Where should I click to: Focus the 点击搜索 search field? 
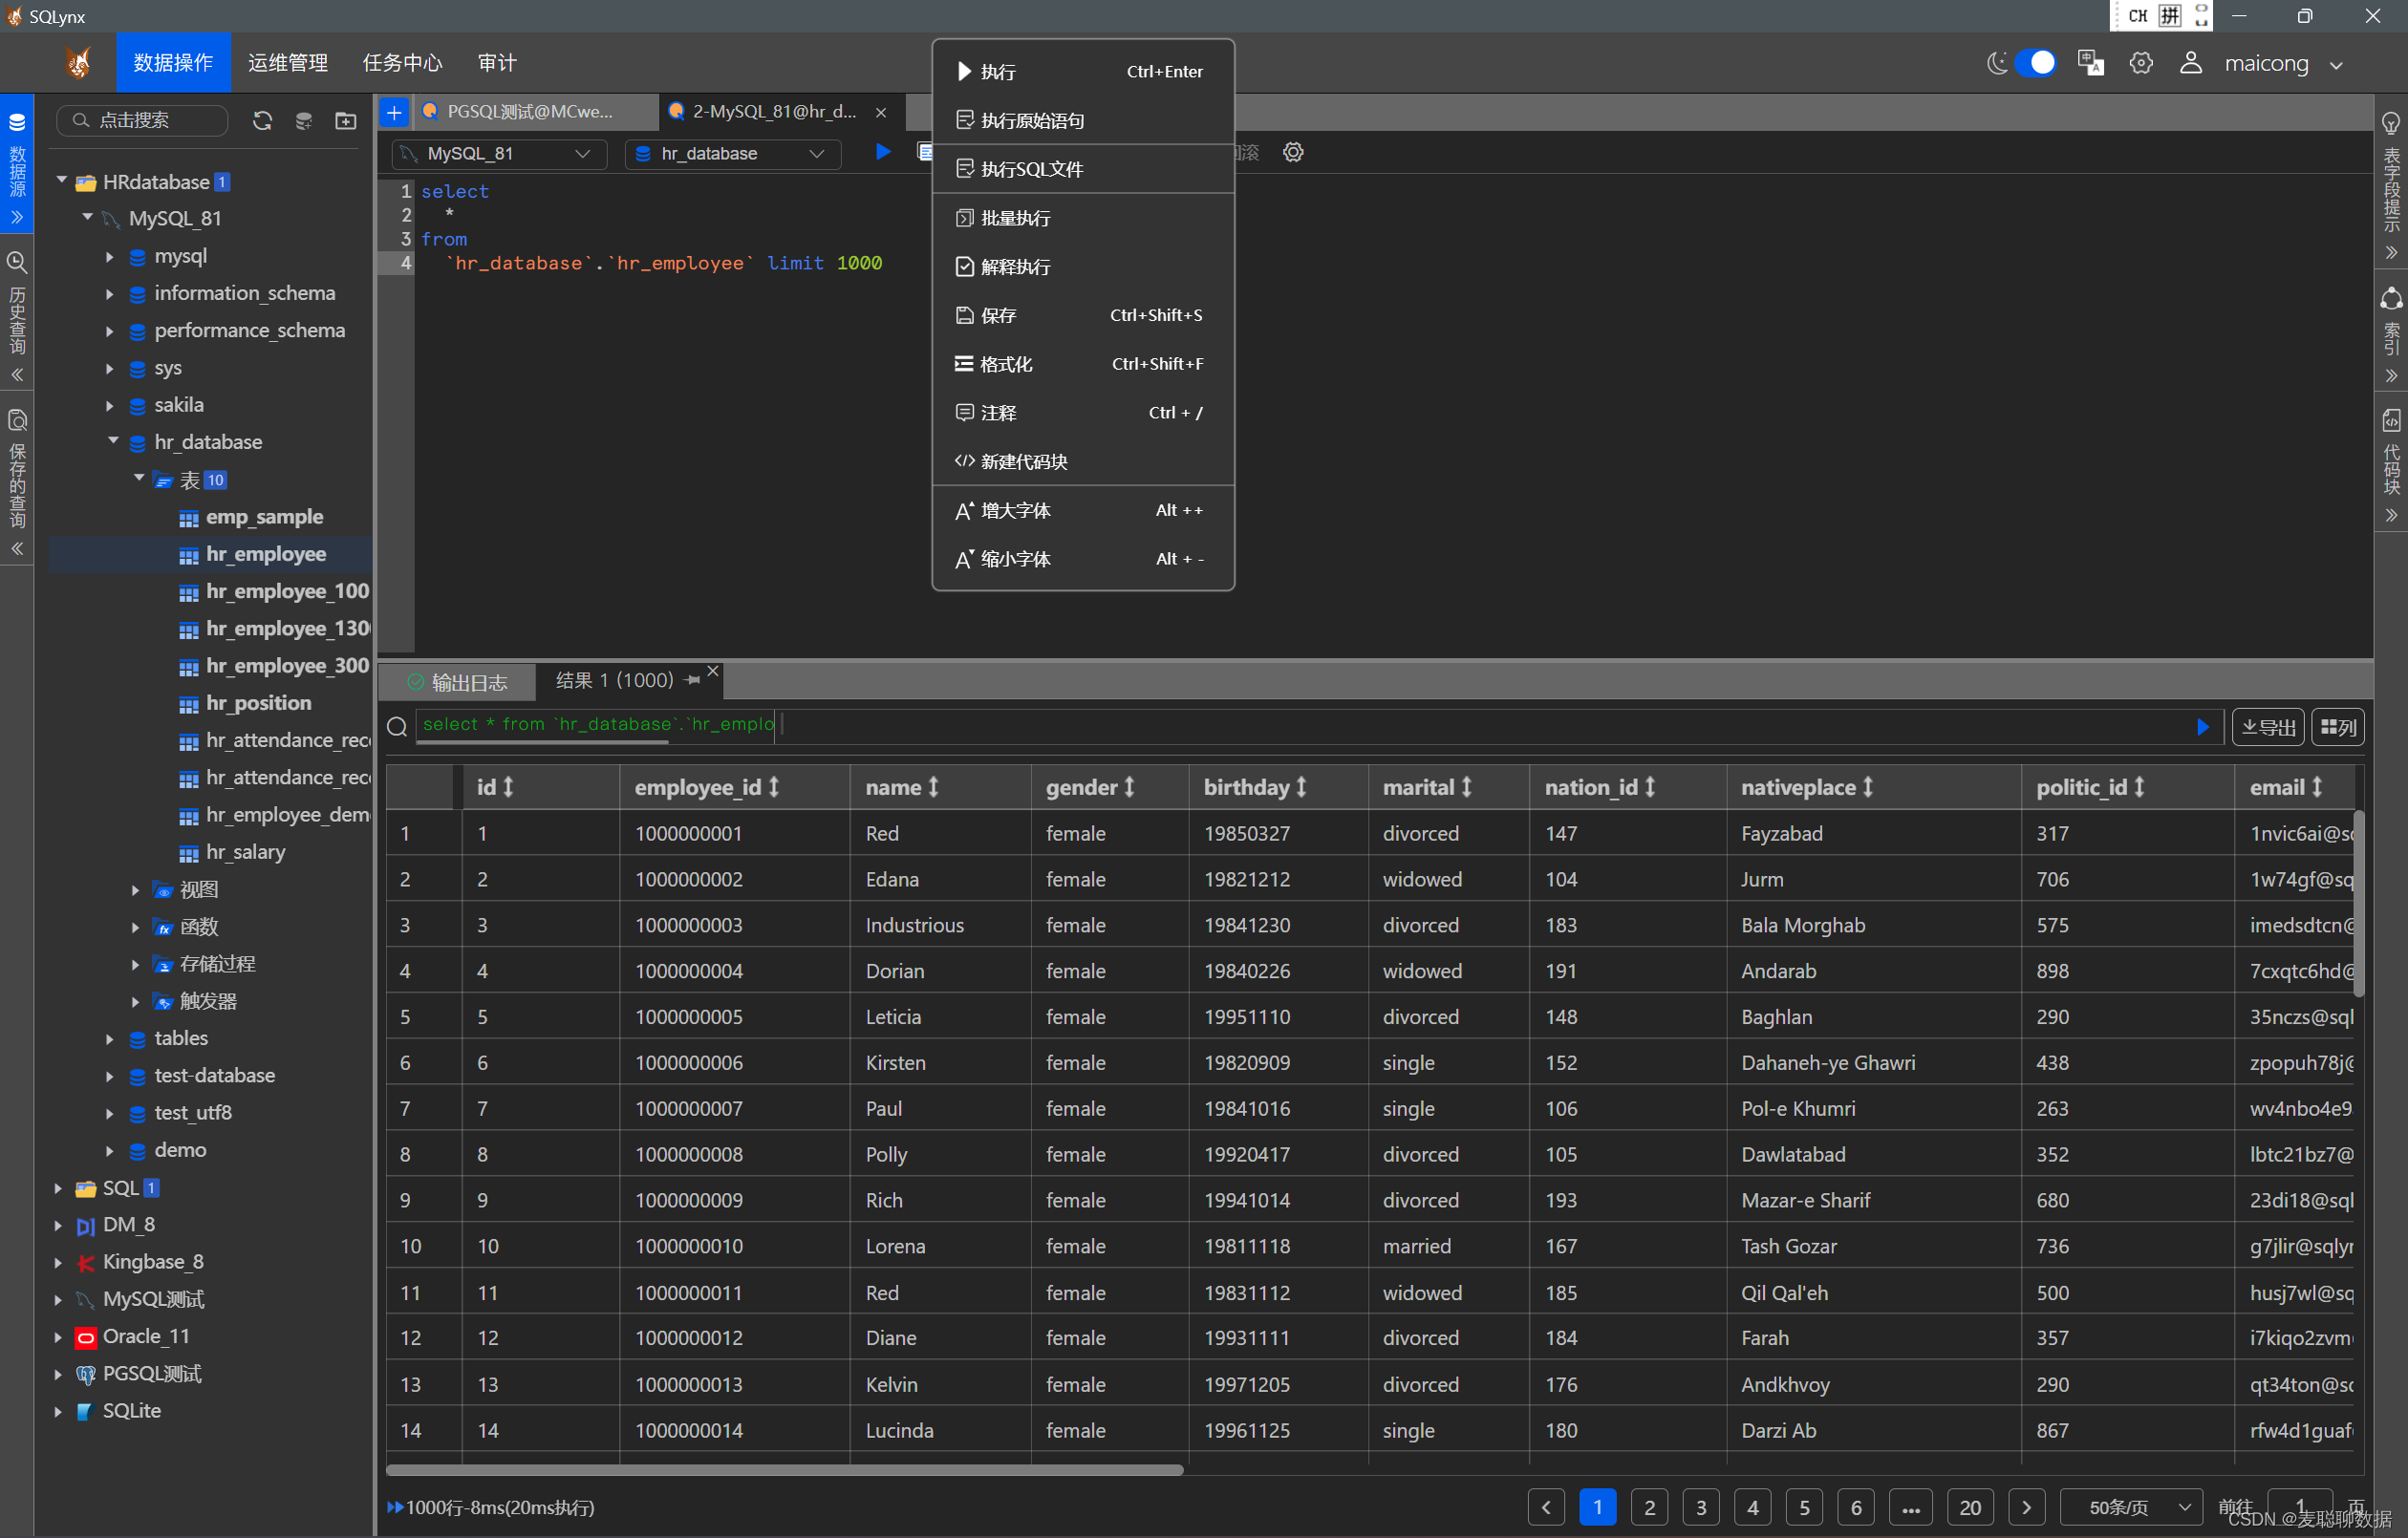point(142,120)
